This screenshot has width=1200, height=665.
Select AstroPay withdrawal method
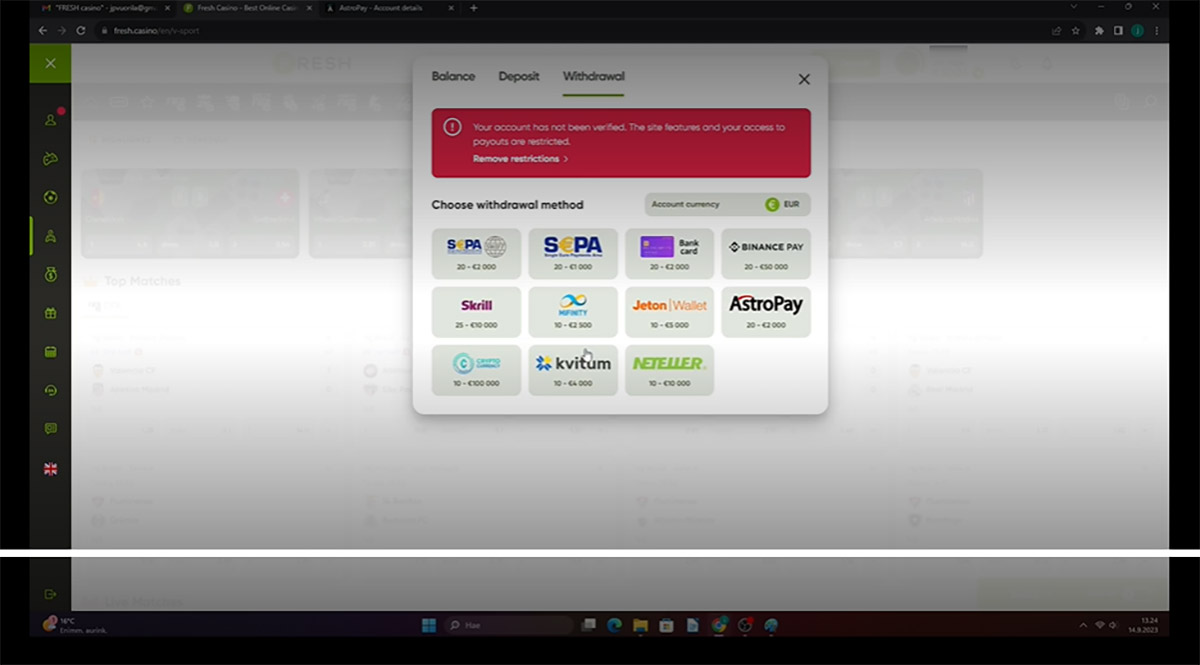tap(766, 312)
